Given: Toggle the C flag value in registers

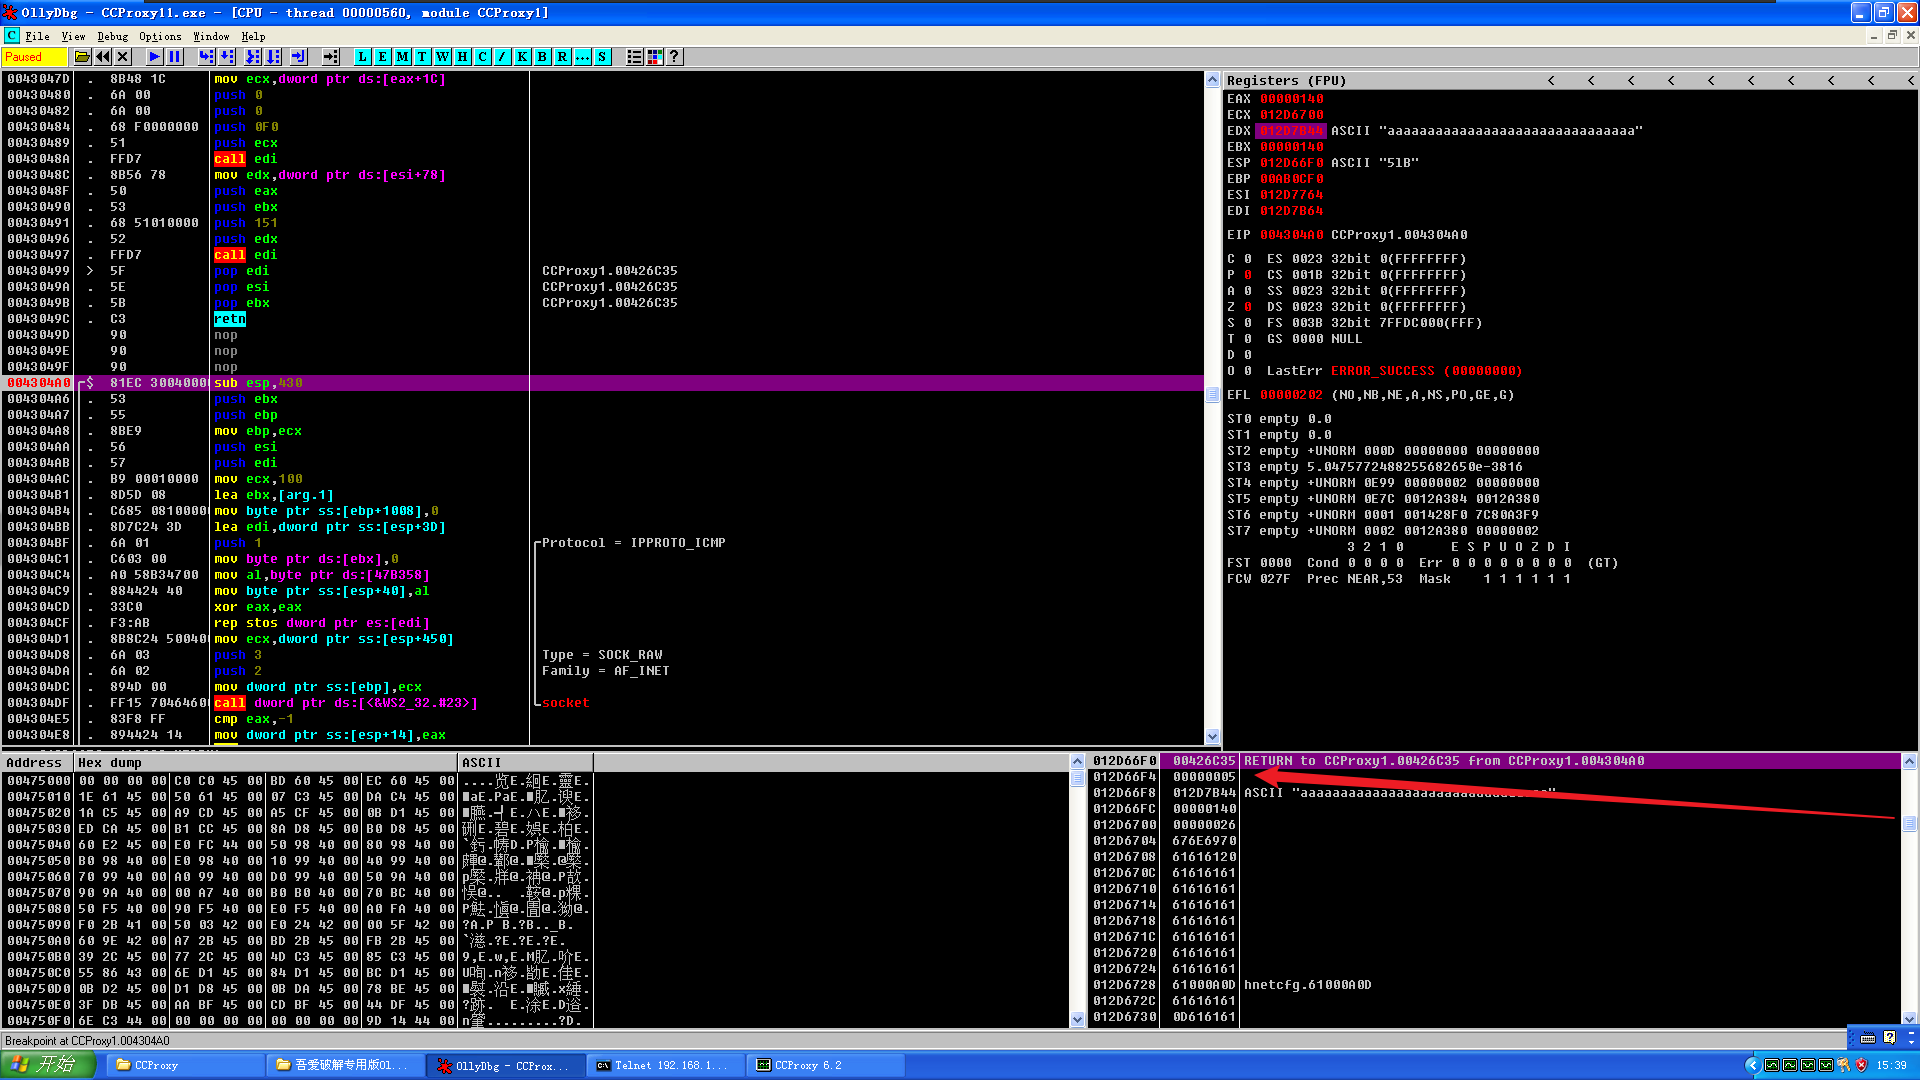Looking at the screenshot, I should point(1248,259).
